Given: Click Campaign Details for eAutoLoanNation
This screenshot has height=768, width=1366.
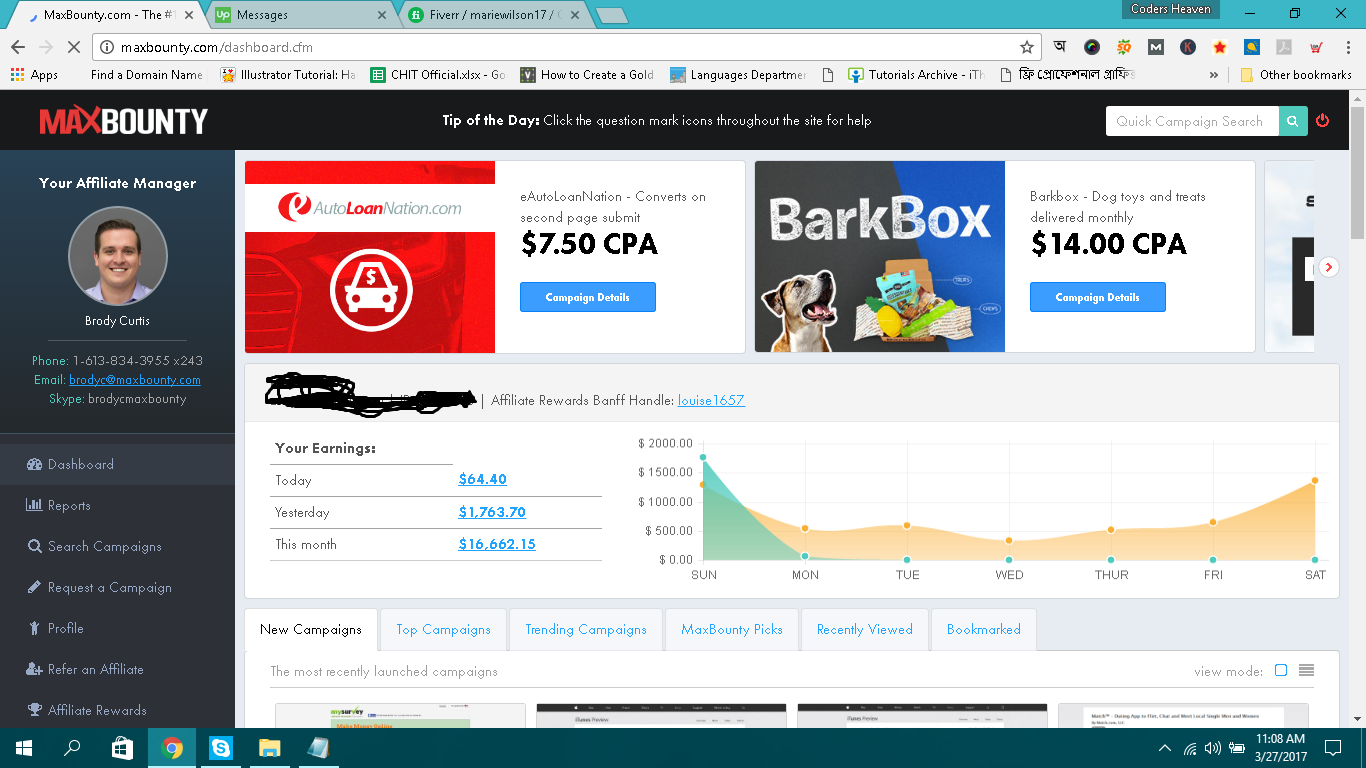Looking at the screenshot, I should click(588, 297).
